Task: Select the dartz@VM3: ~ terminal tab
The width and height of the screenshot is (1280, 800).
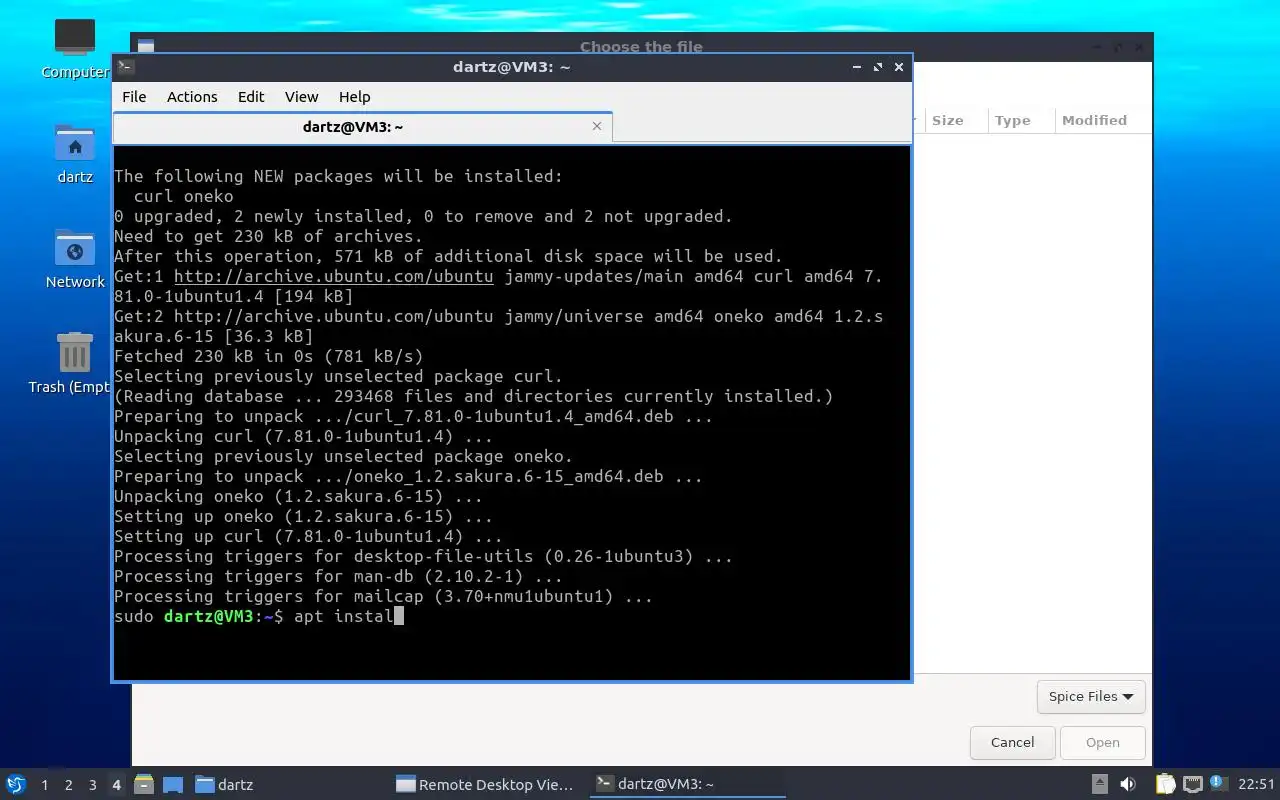Action: point(353,127)
